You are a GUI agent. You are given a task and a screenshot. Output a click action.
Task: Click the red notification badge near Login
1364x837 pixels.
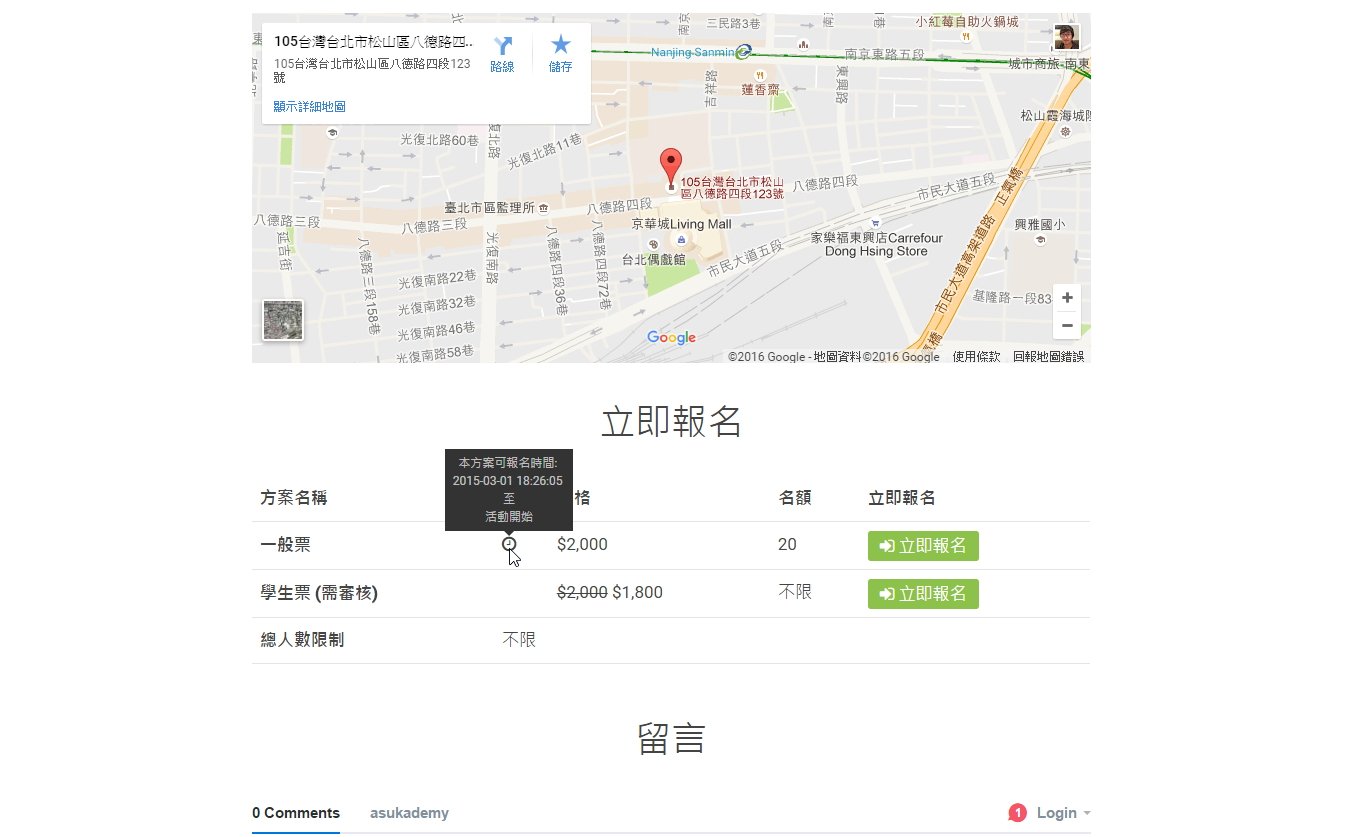(1018, 813)
